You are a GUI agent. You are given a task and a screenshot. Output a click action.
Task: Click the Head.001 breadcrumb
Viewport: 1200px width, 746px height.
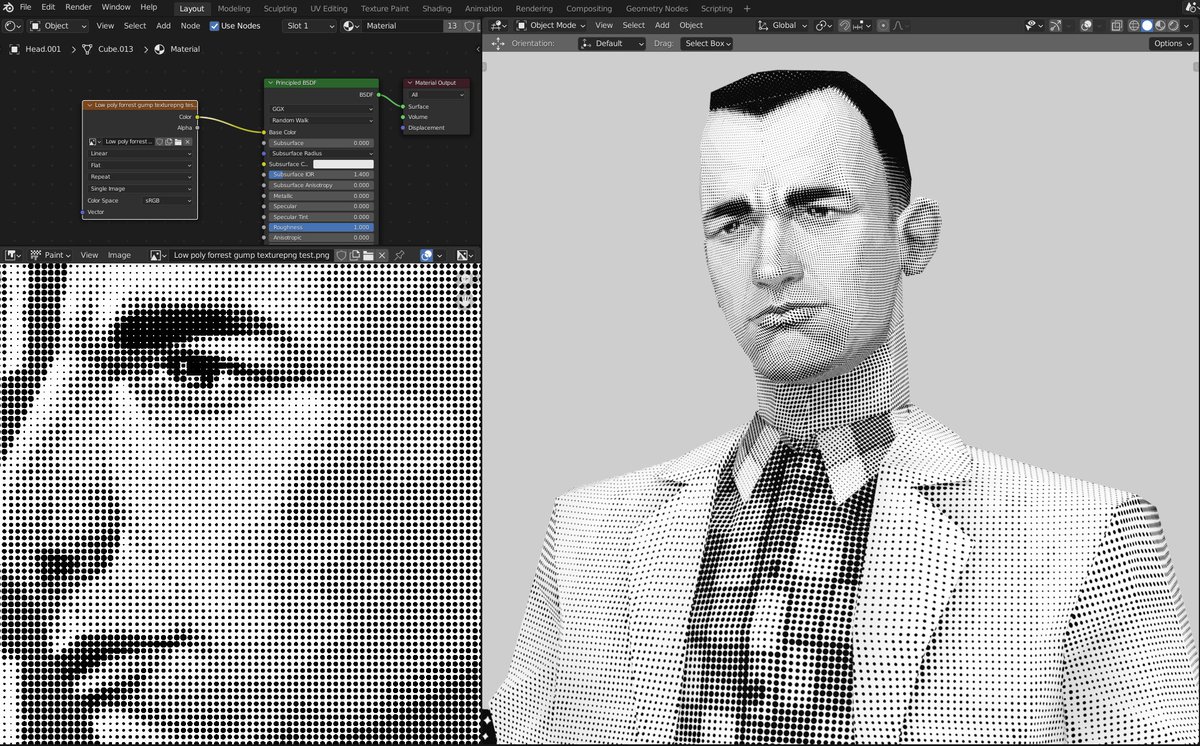point(41,49)
